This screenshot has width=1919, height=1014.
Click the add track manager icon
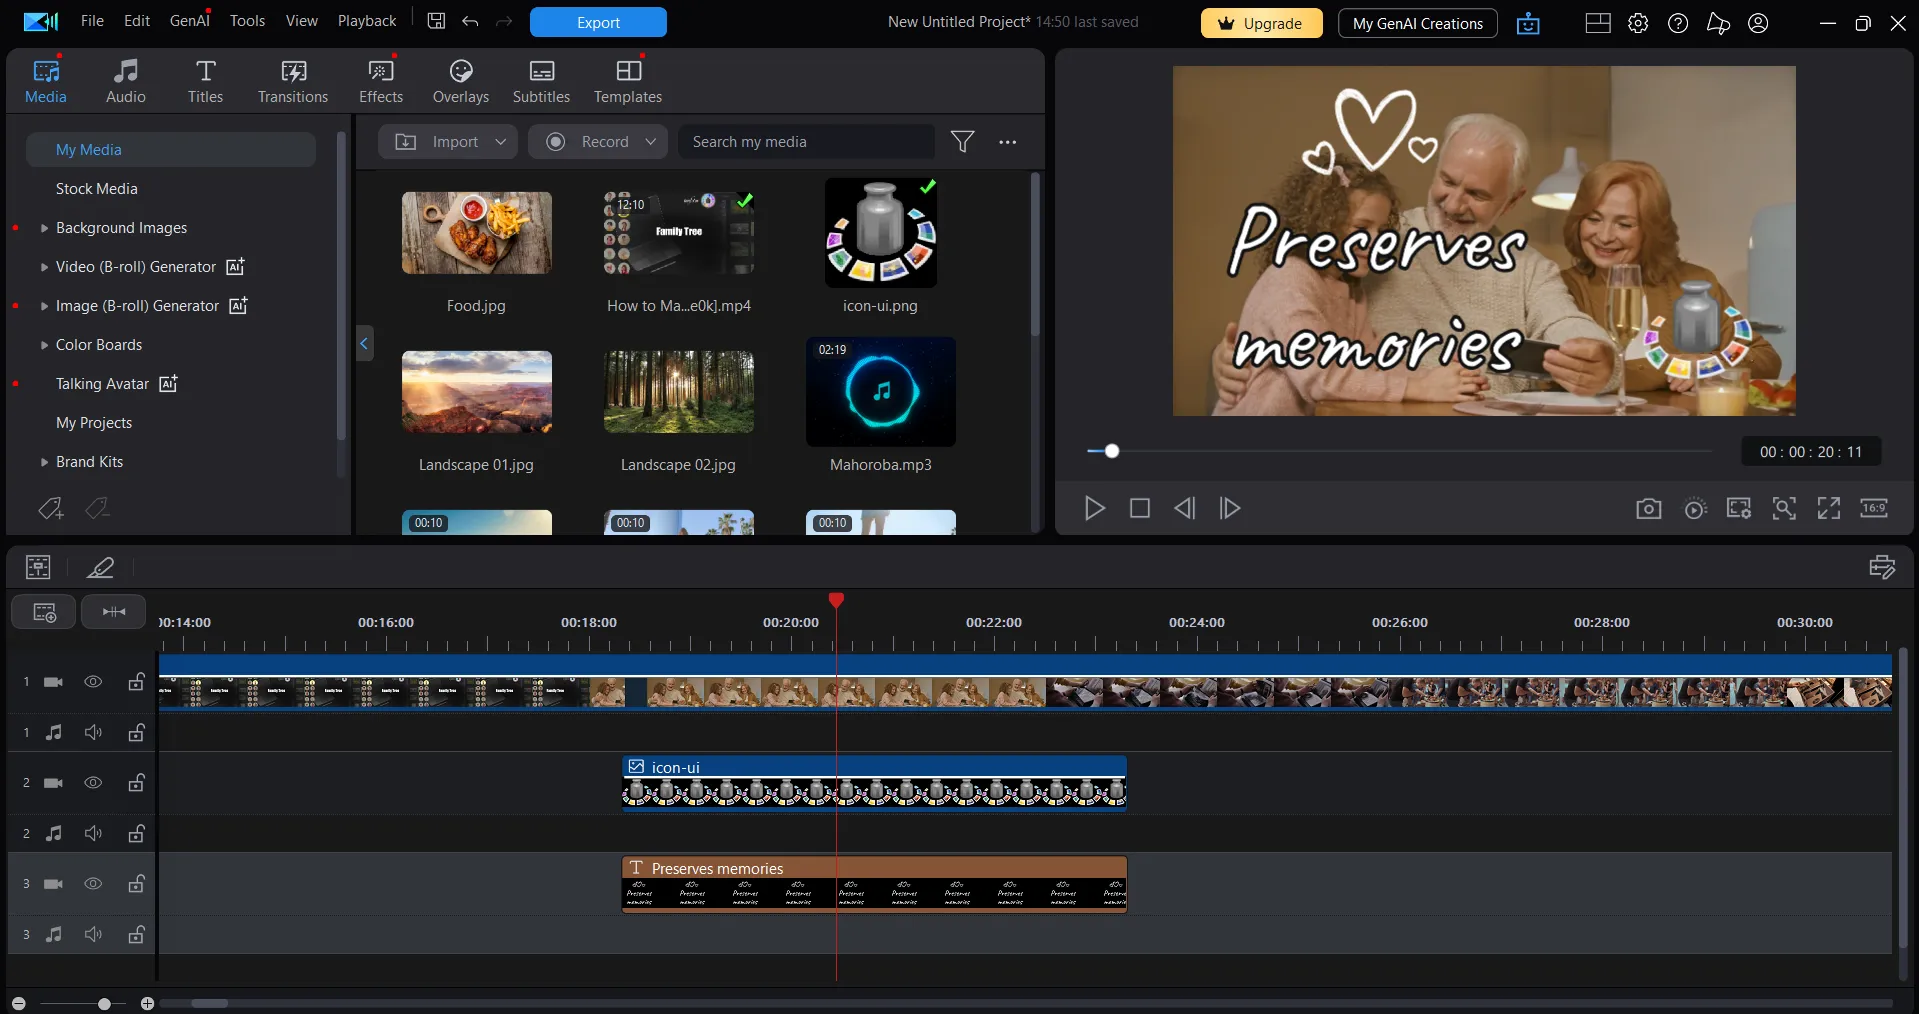44,612
